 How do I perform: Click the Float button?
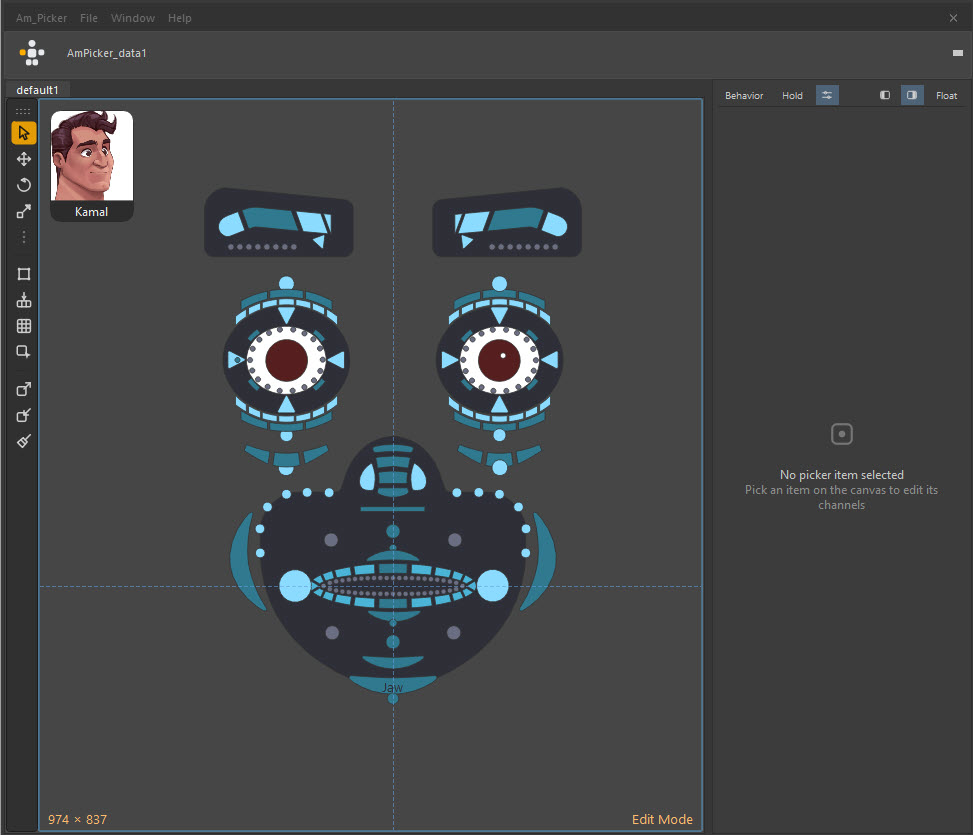click(946, 96)
